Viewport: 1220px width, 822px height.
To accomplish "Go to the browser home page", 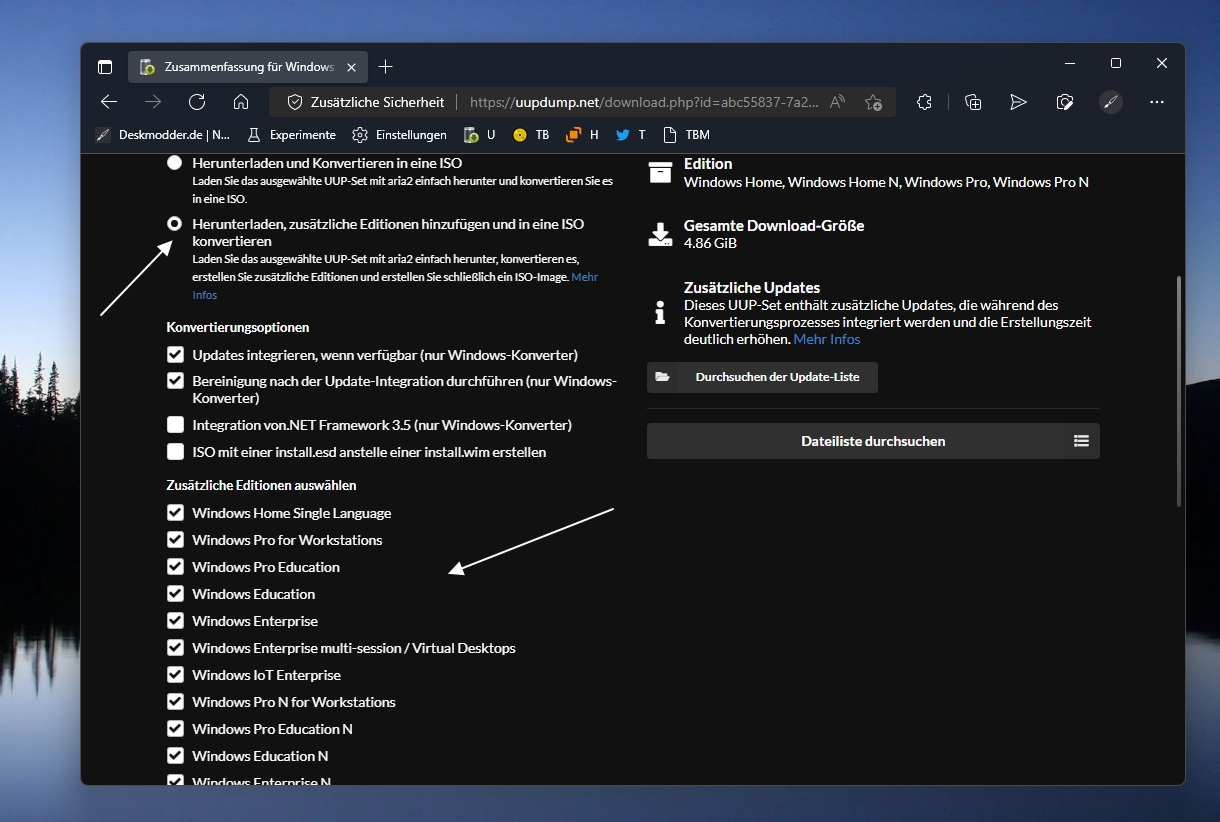I will click(241, 102).
